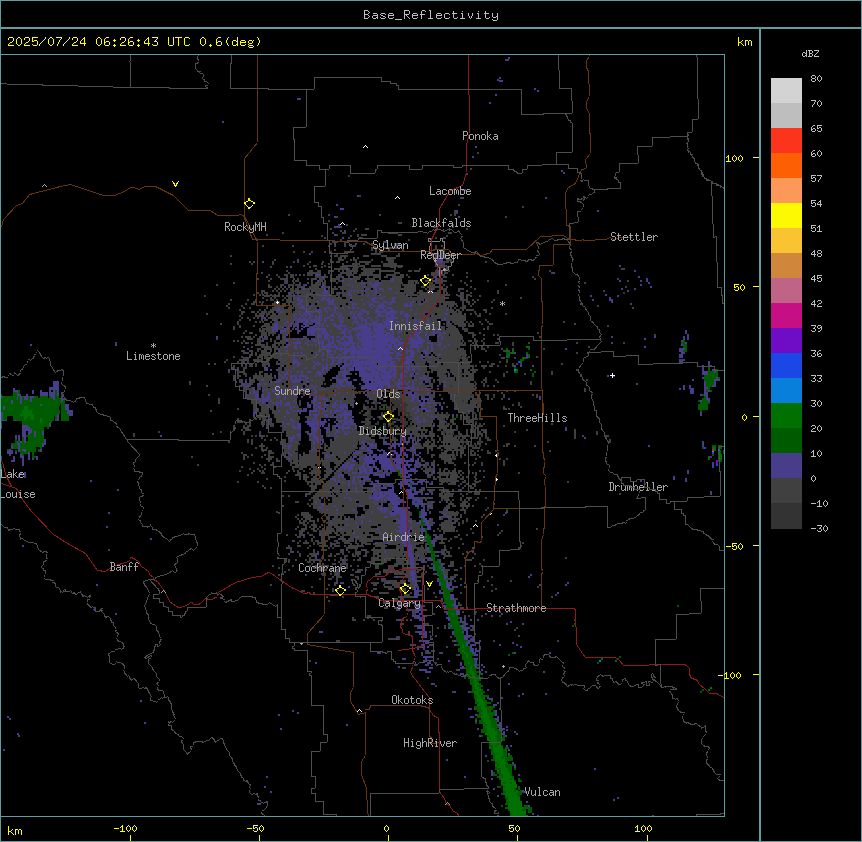Click the Cochrane city label

322,568
